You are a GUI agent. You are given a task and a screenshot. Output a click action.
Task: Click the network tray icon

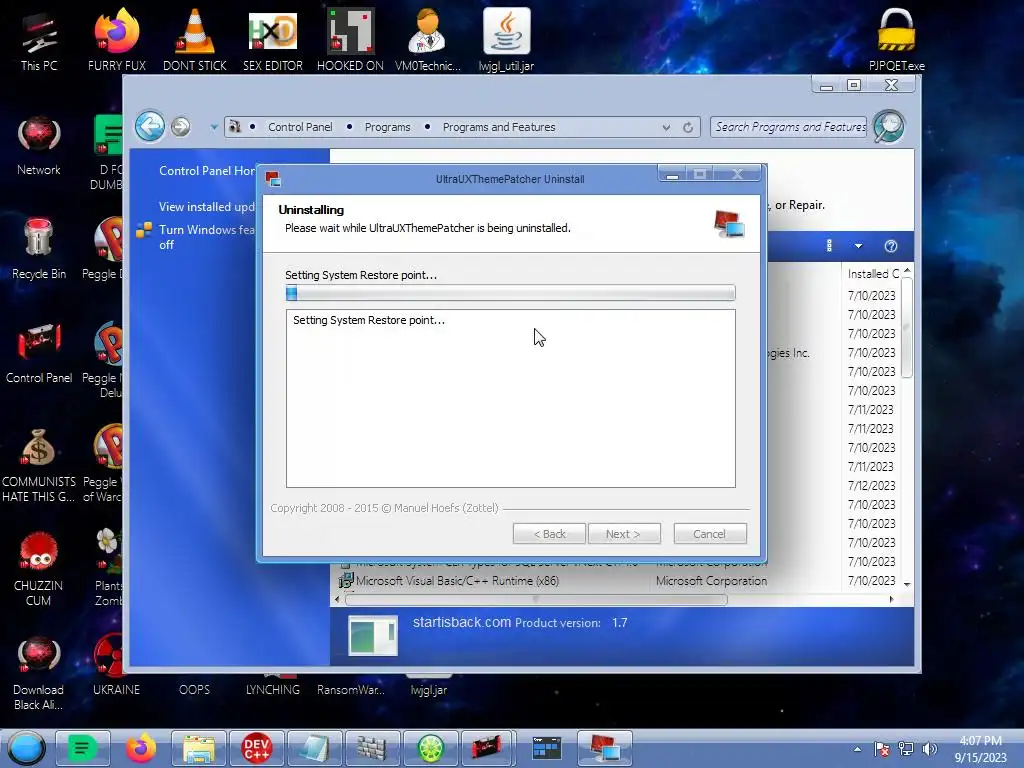(906, 749)
